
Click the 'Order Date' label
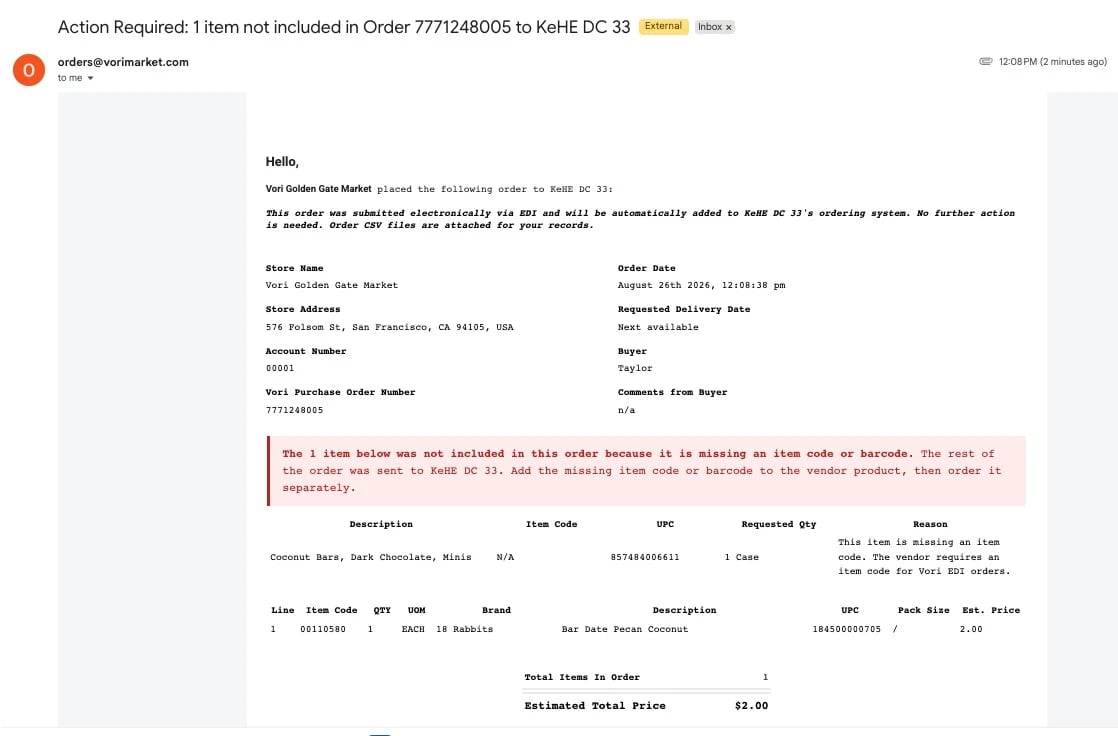click(647, 268)
